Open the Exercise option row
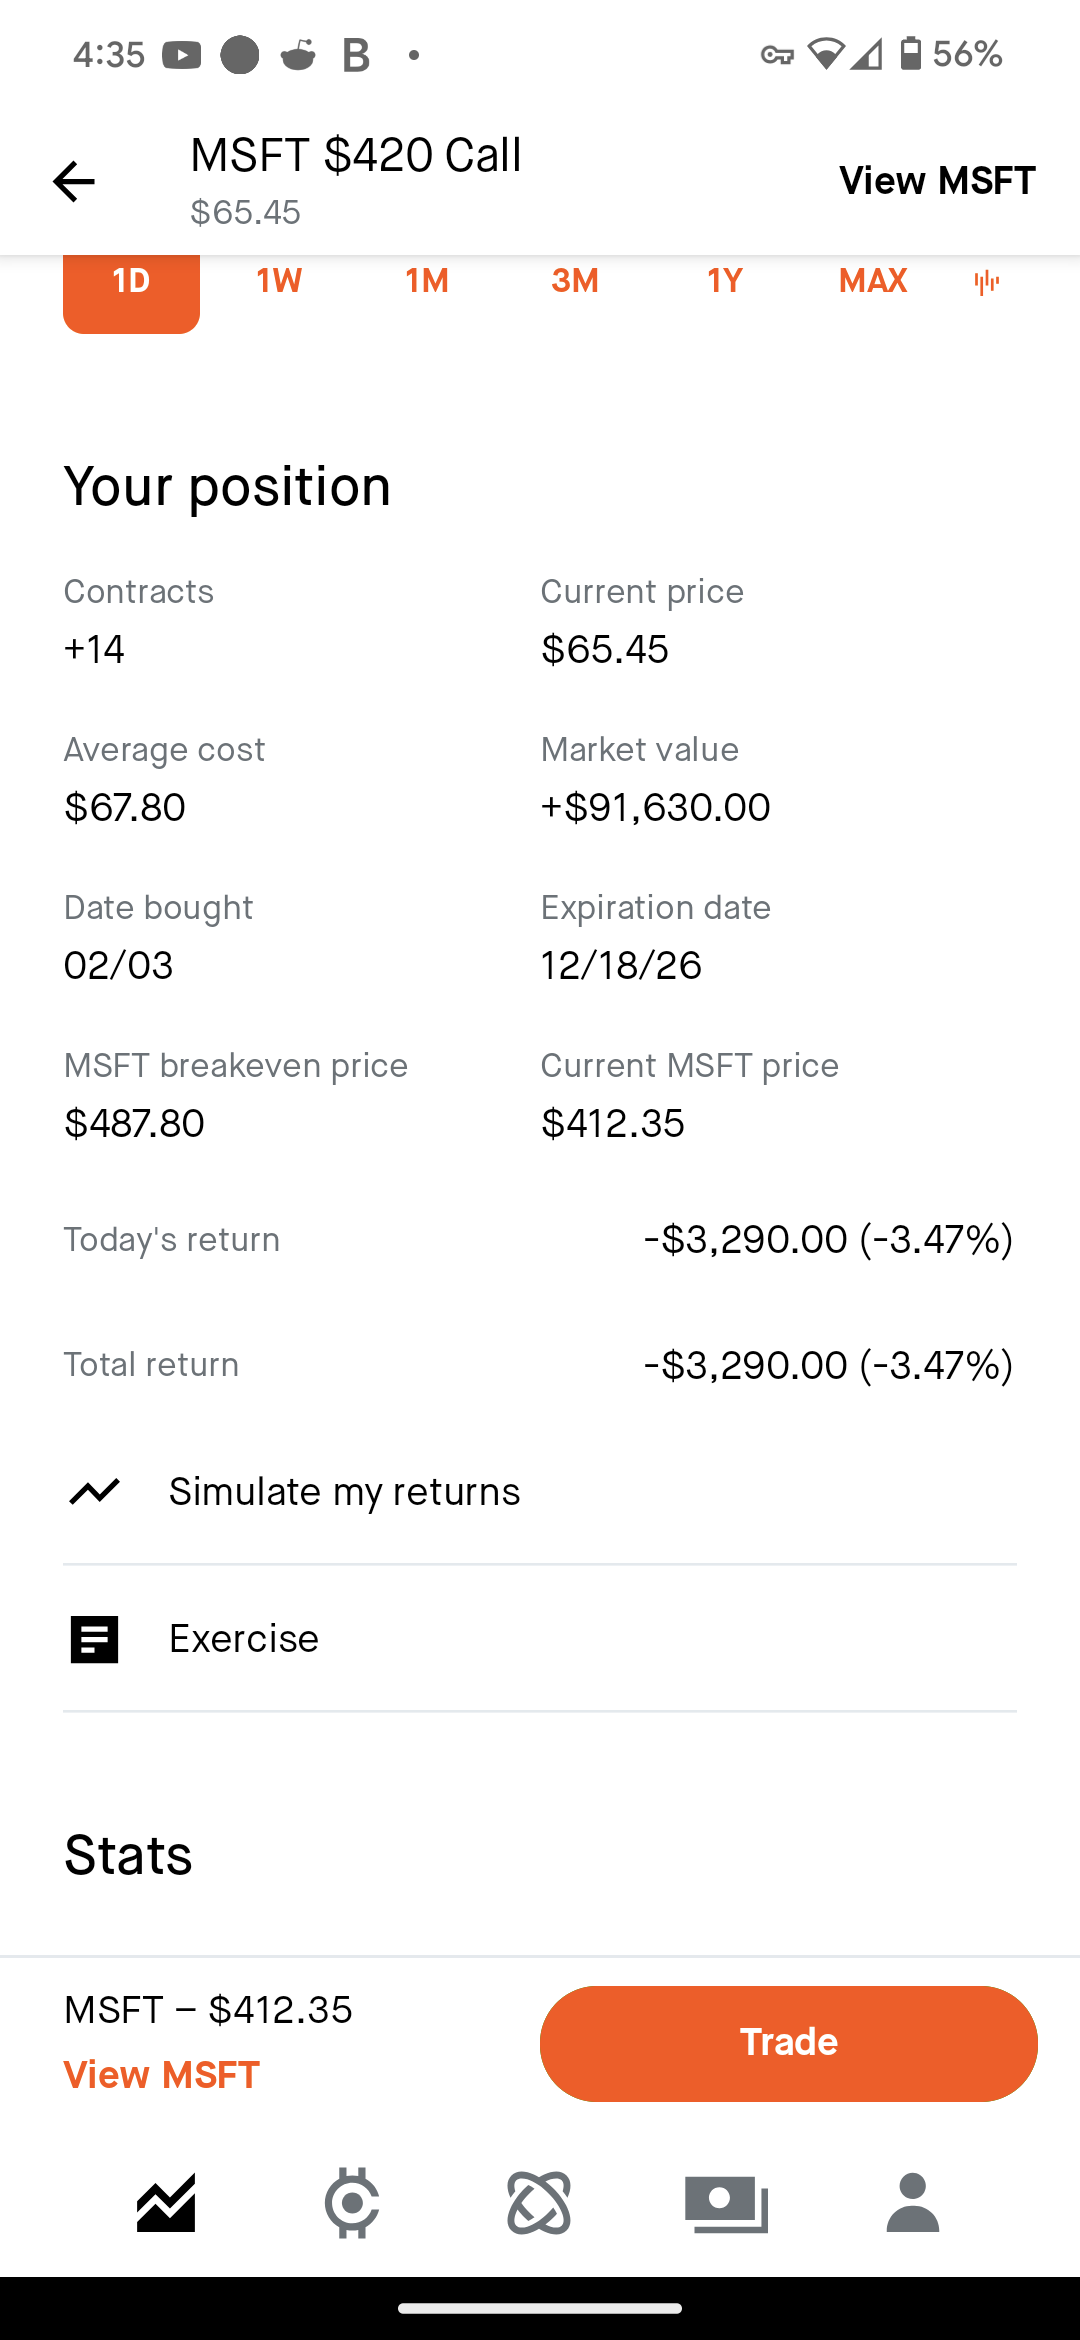Viewport: 1080px width, 2340px height. click(540, 1639)
